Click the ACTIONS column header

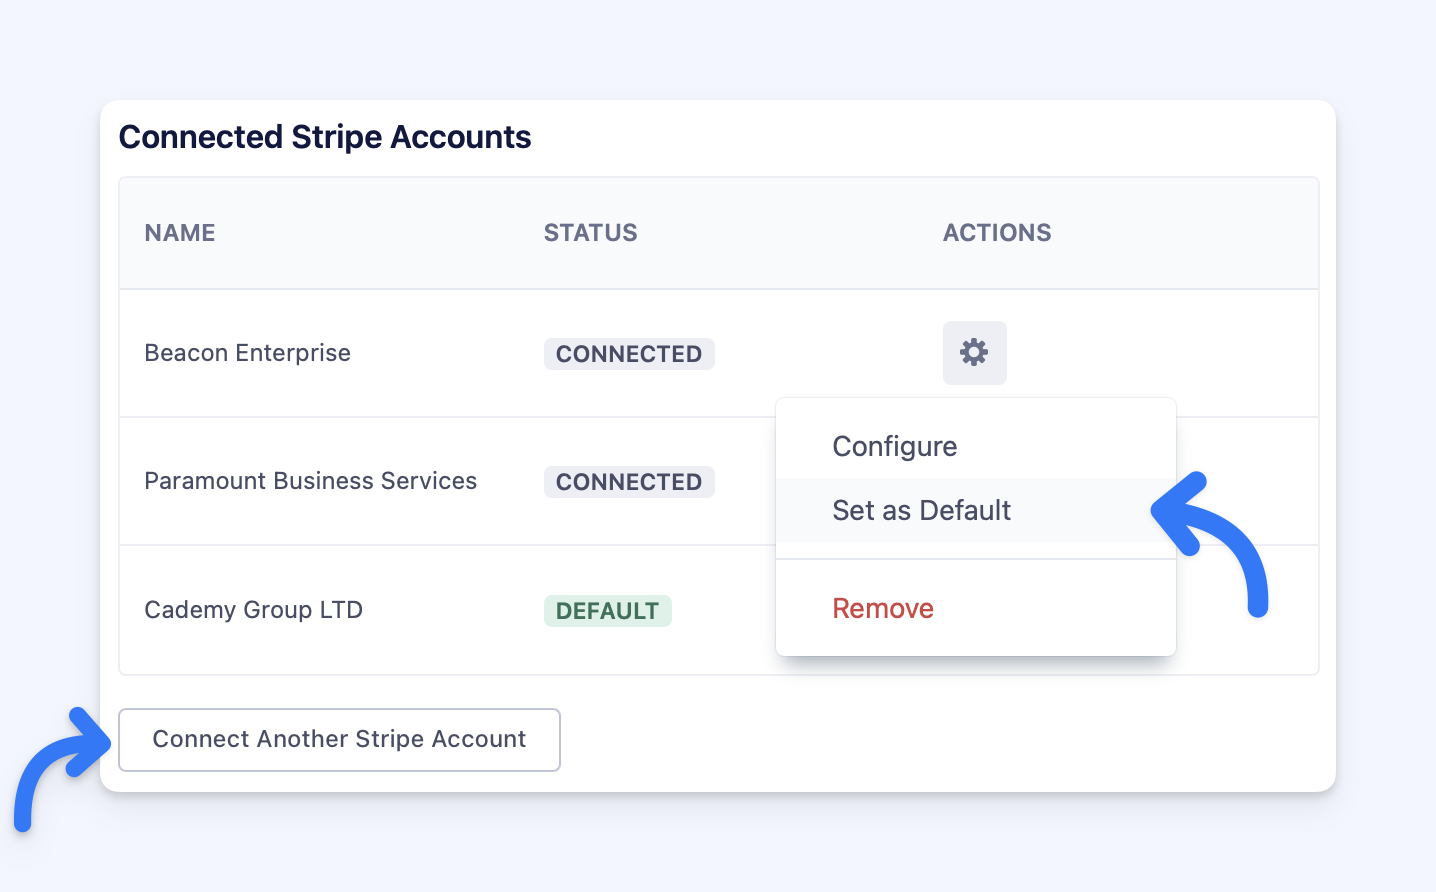pos(996,233)
